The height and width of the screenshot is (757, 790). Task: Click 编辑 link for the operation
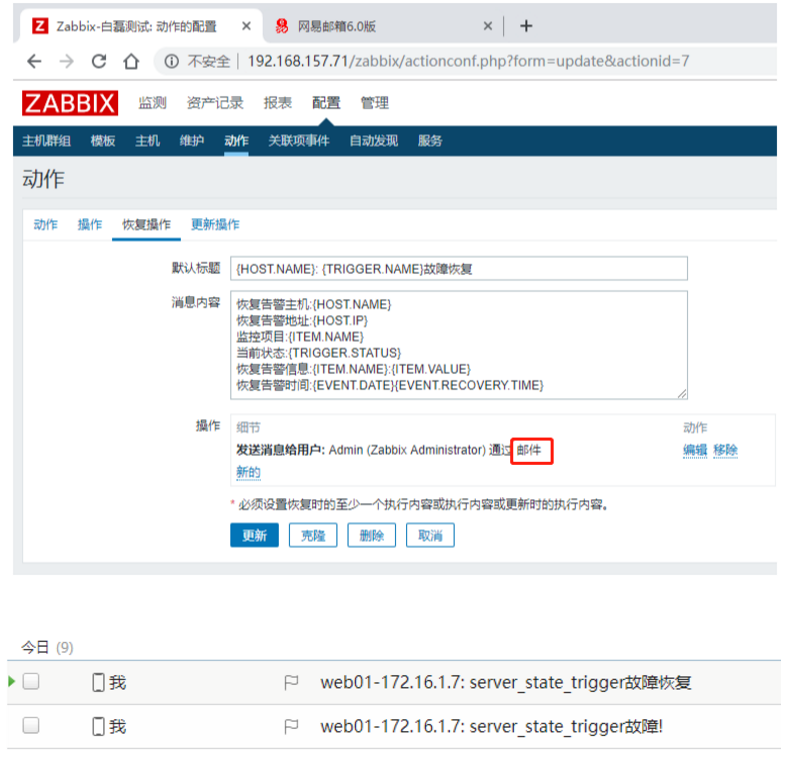click(x=695, y=450)
